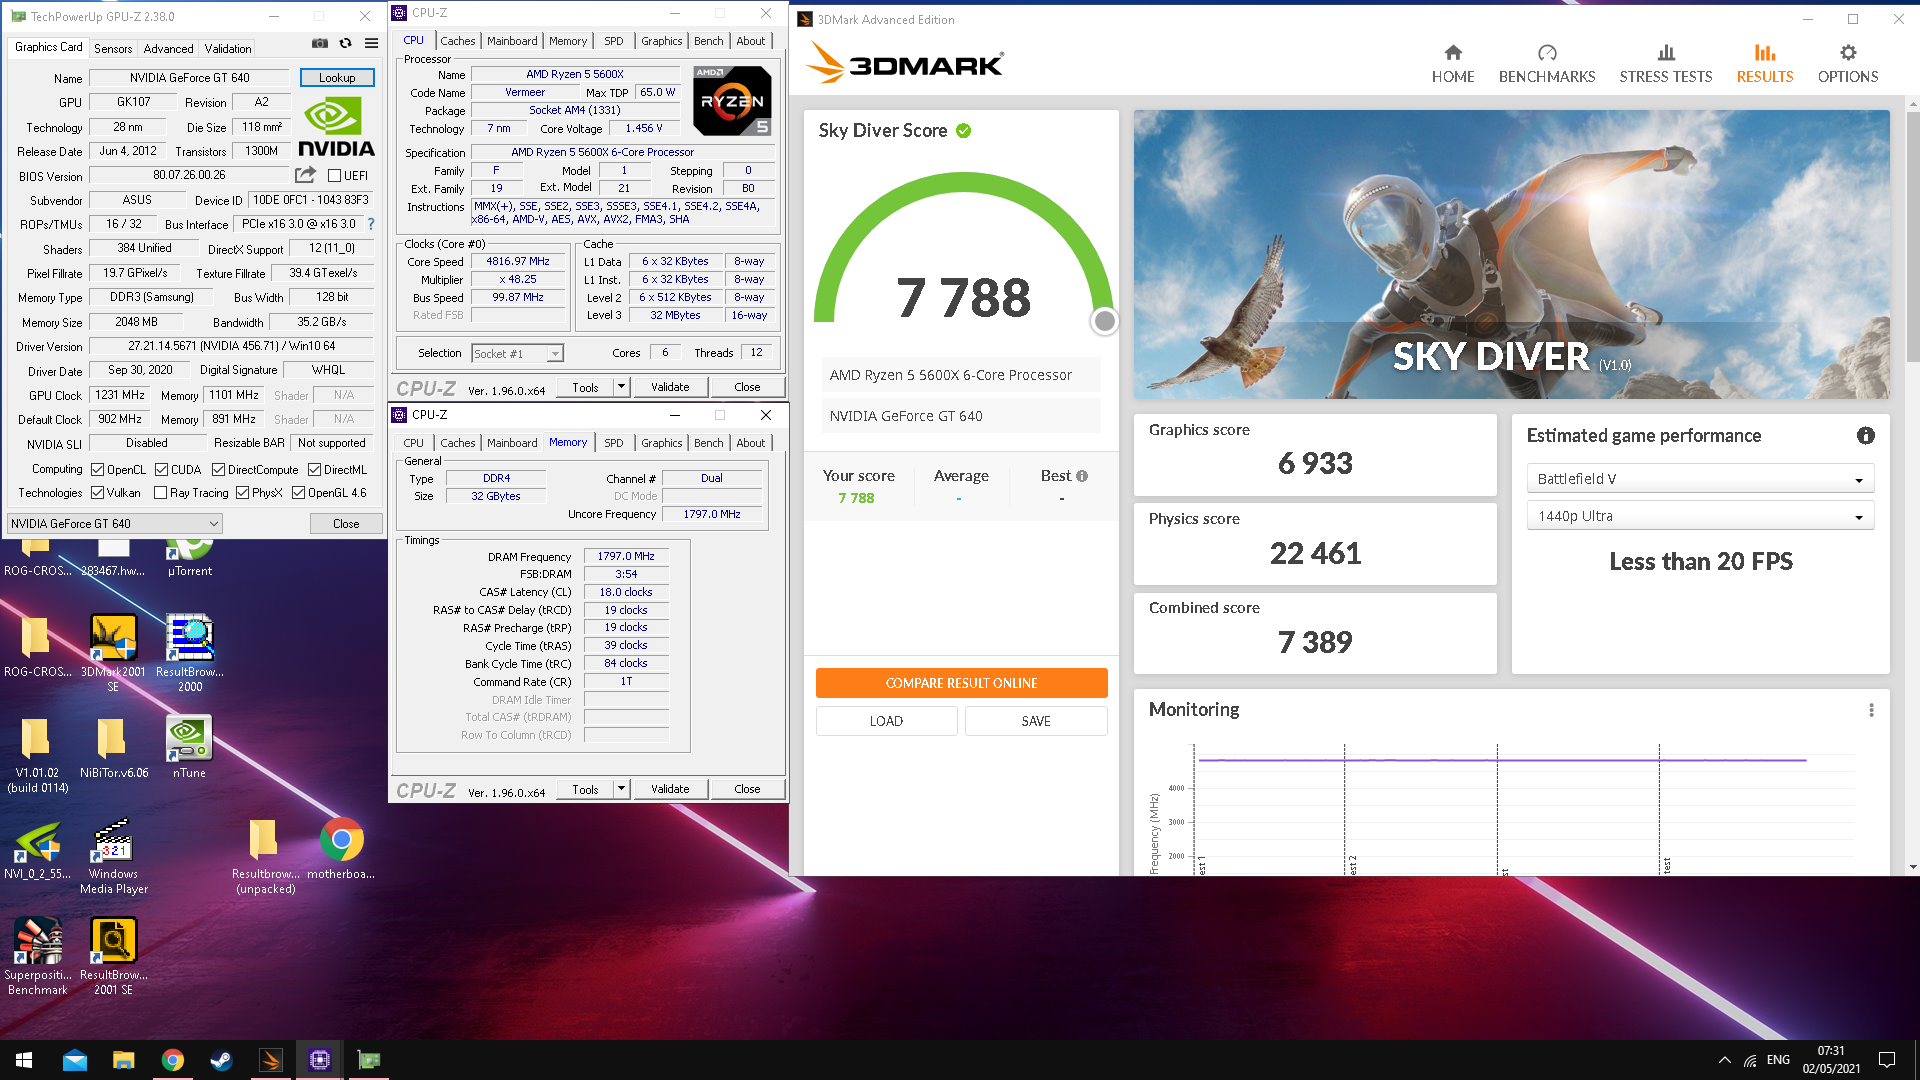Image resolution: width=1920 pixels, height=1080 pixels.
Task: Open Caches tab in upper CPU-Z
Action: click(458, 41)
